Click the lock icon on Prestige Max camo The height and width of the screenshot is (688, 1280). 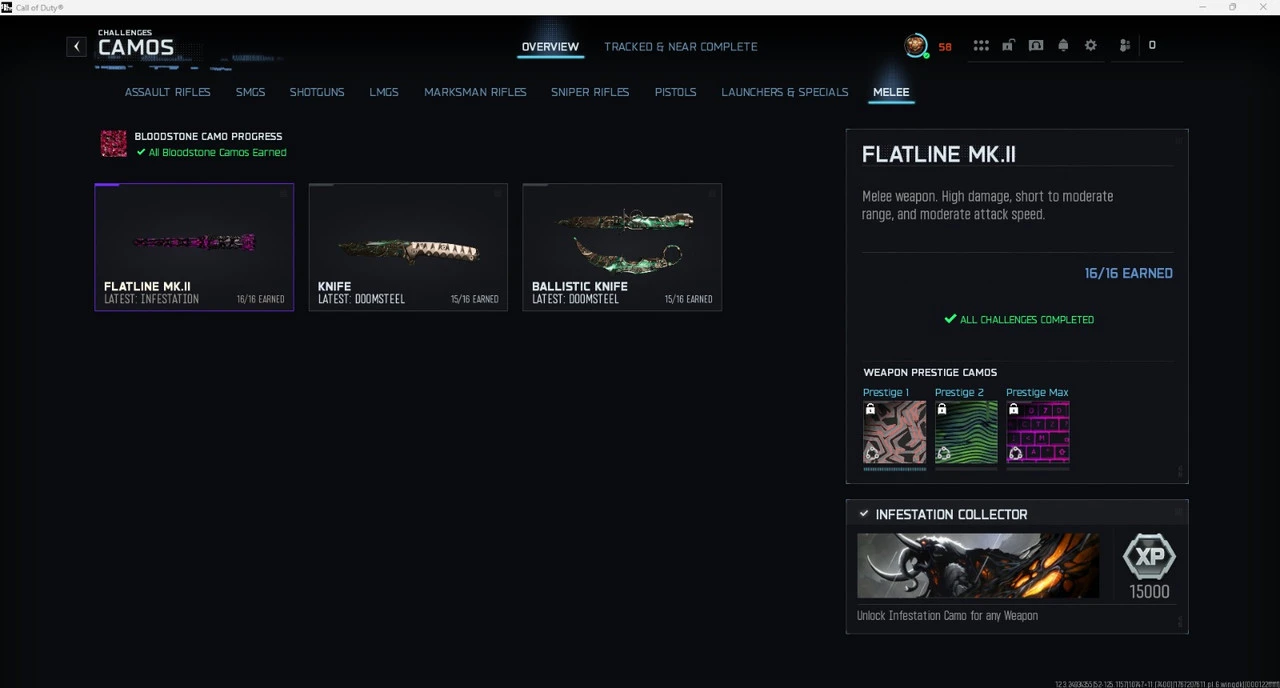click(1013, 409)
